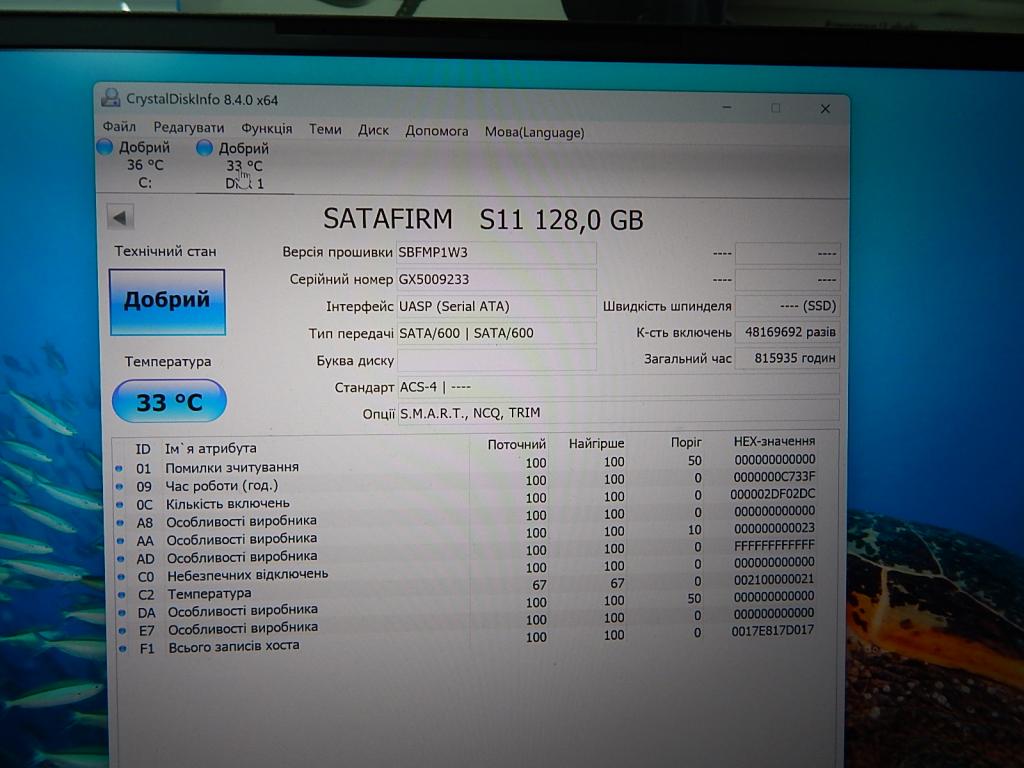
Task: Click the HEX value 0017E817D017
Action: tap(773, 631)
